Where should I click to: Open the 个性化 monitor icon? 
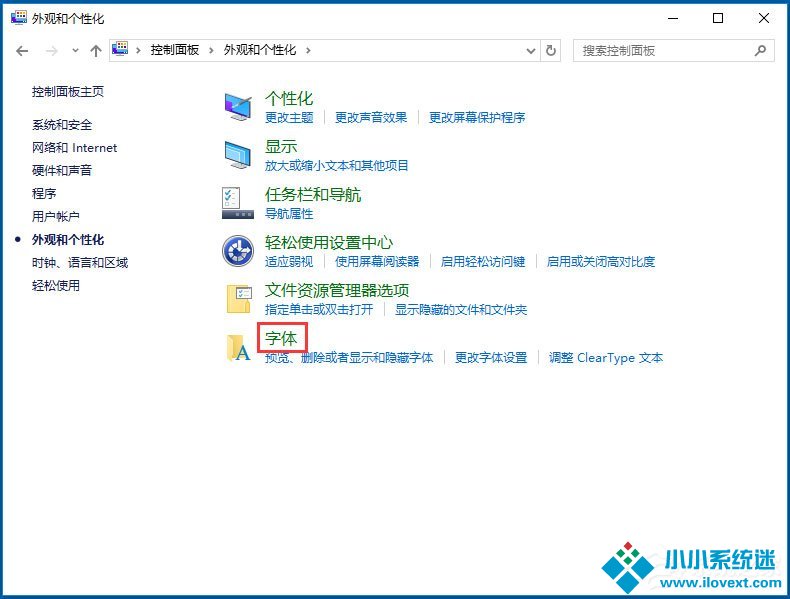[238, 107]
